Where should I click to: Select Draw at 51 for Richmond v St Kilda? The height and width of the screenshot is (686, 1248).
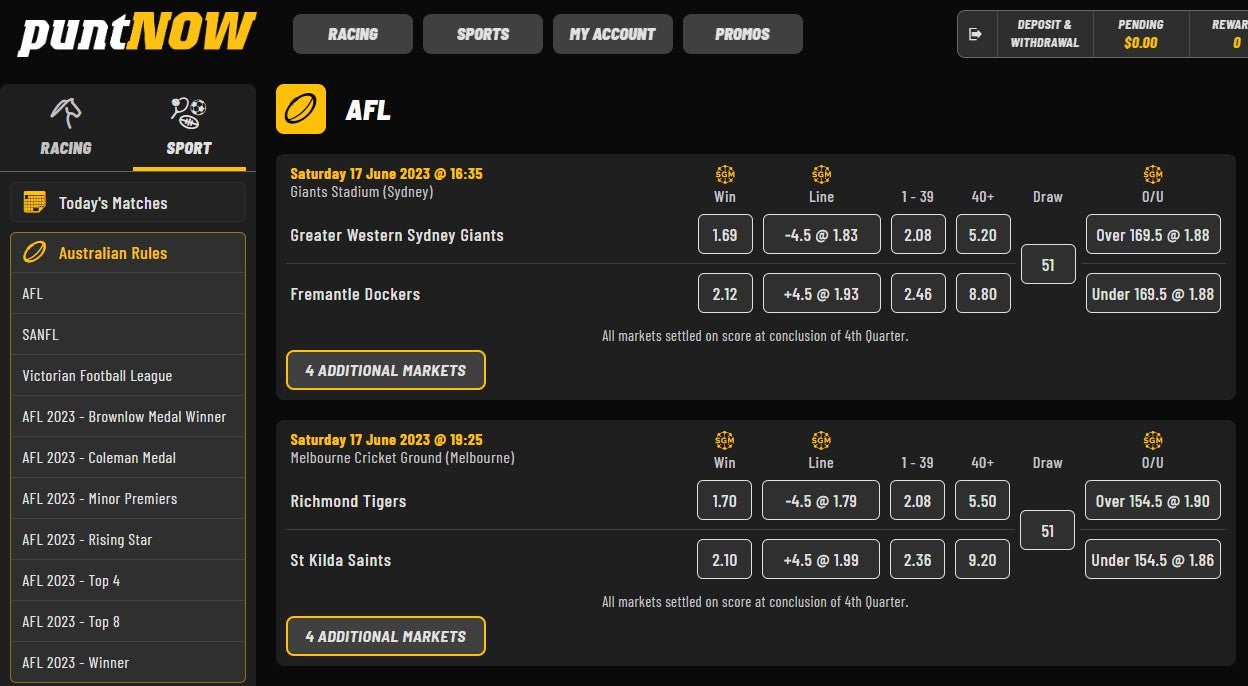coord(1048,531)
